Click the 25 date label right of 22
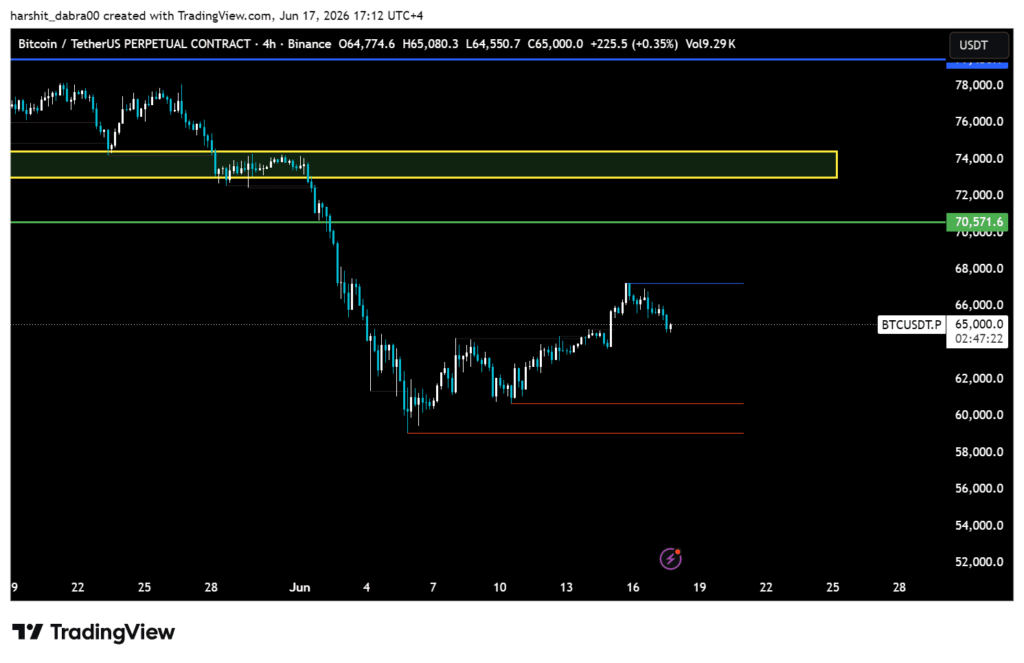 pyautogui.click(x=833, y=587)
